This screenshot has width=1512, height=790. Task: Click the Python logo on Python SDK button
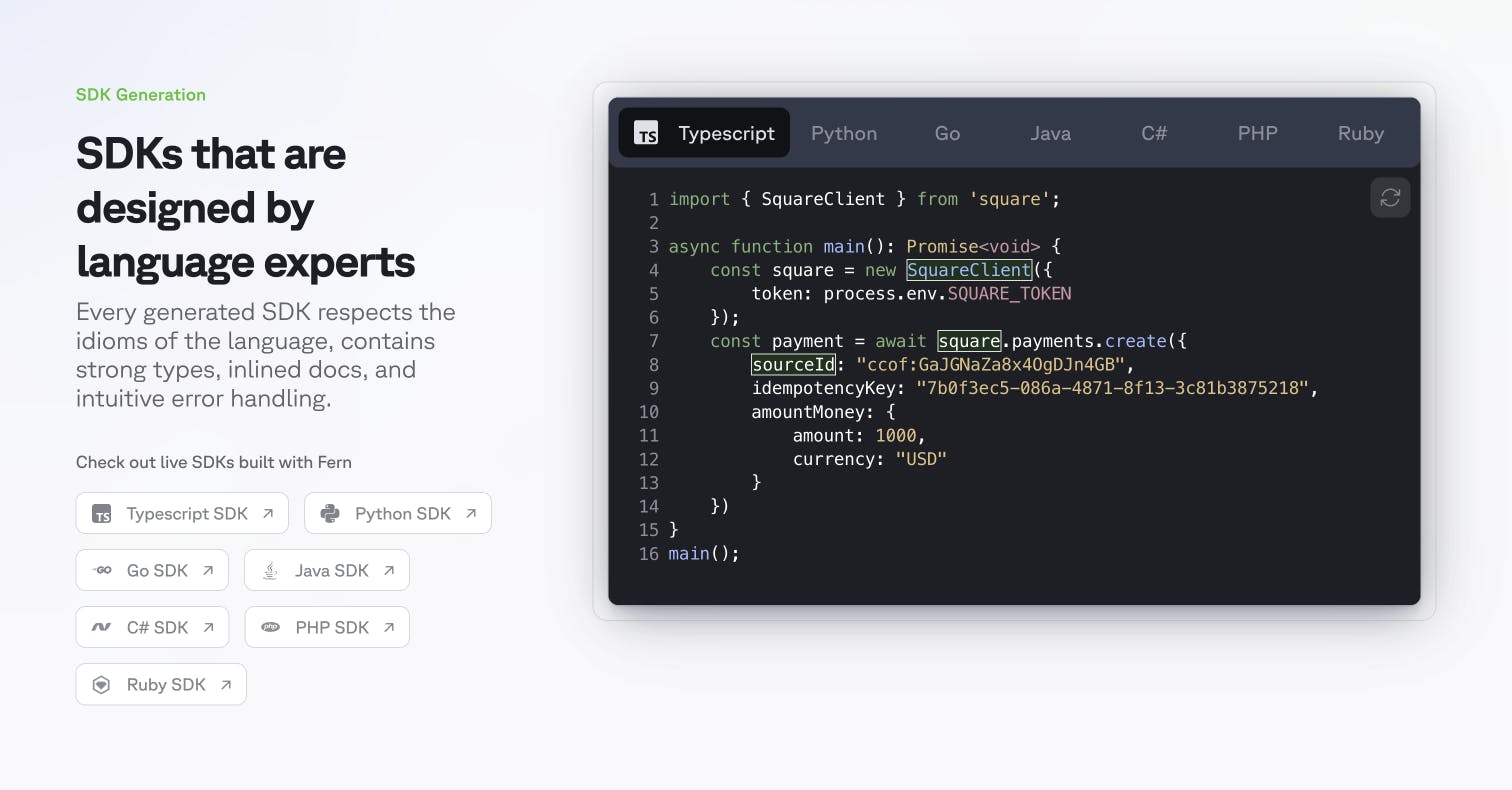coord(330,514)
